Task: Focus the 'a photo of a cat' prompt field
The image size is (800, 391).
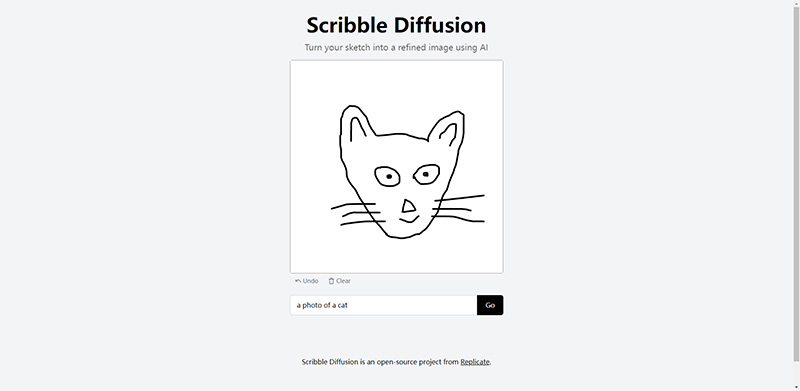Action: (x=384, y=305)
